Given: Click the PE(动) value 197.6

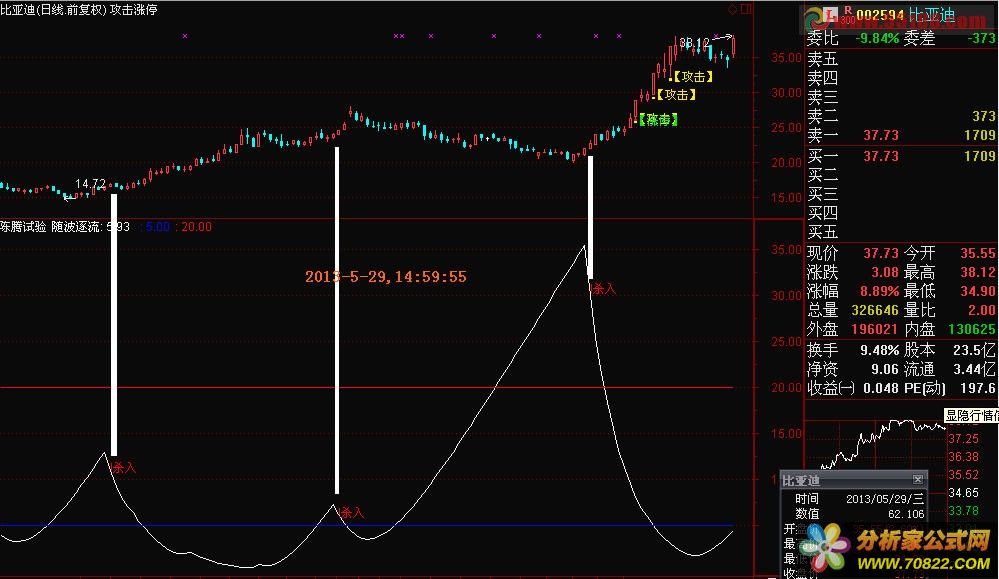Looking at the screenshot, I should (x=977, y=388).
